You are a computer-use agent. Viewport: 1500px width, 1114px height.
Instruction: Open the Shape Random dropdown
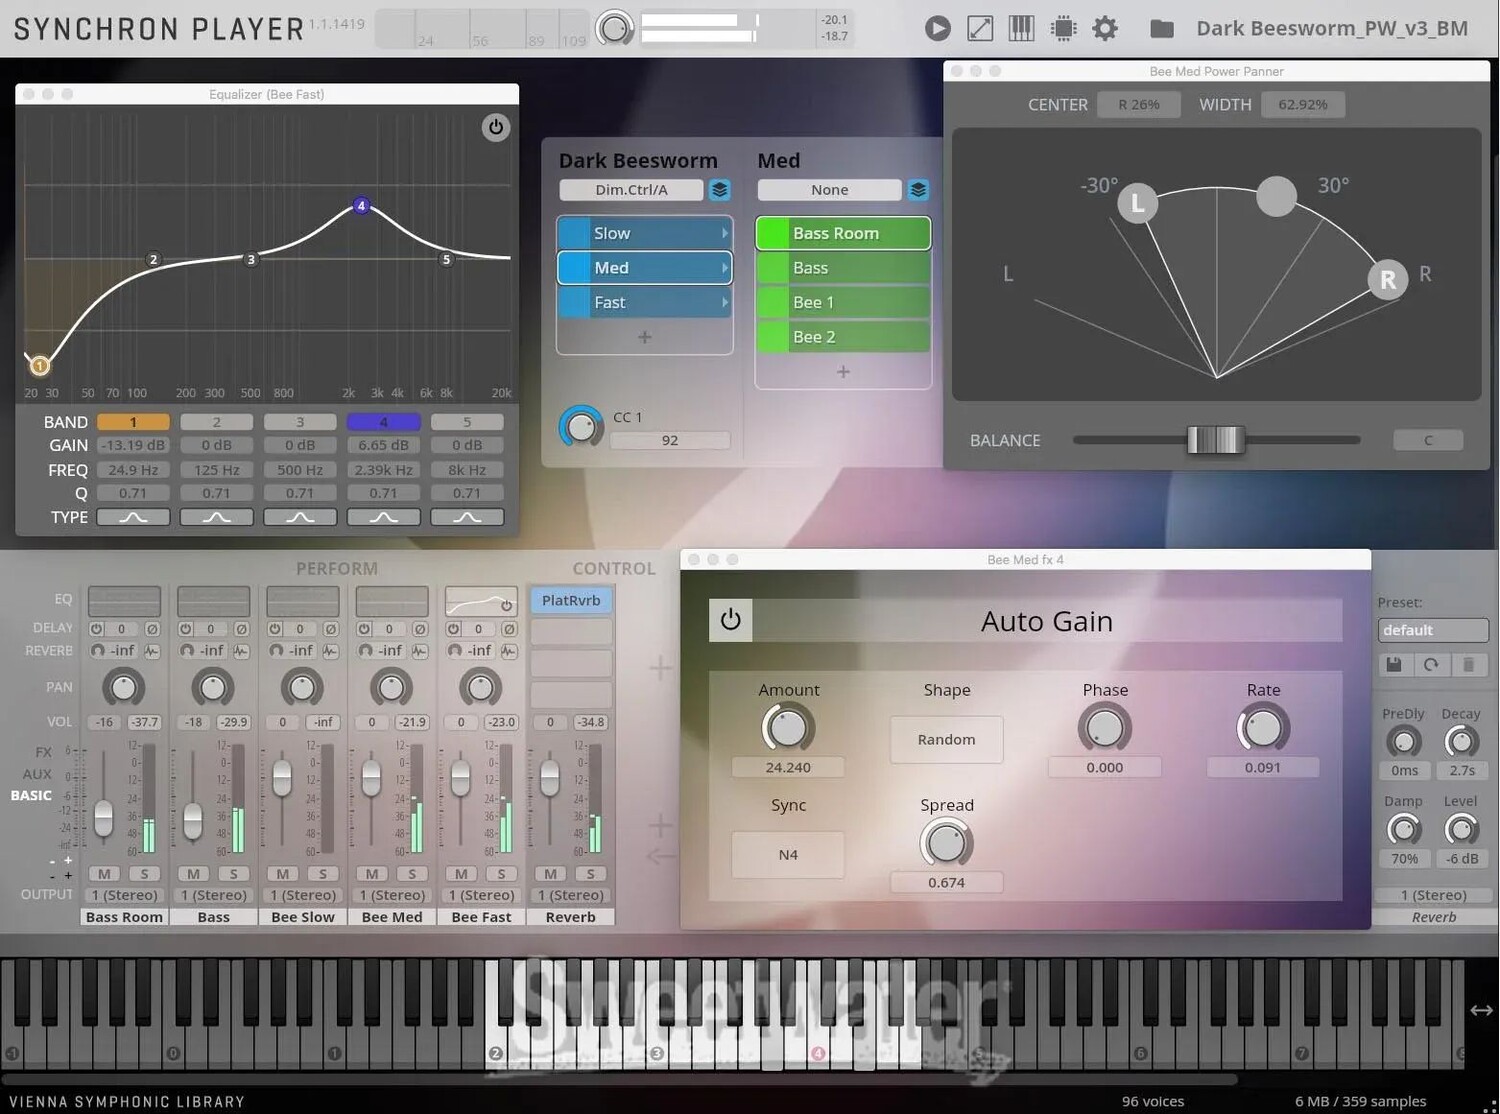946,740
